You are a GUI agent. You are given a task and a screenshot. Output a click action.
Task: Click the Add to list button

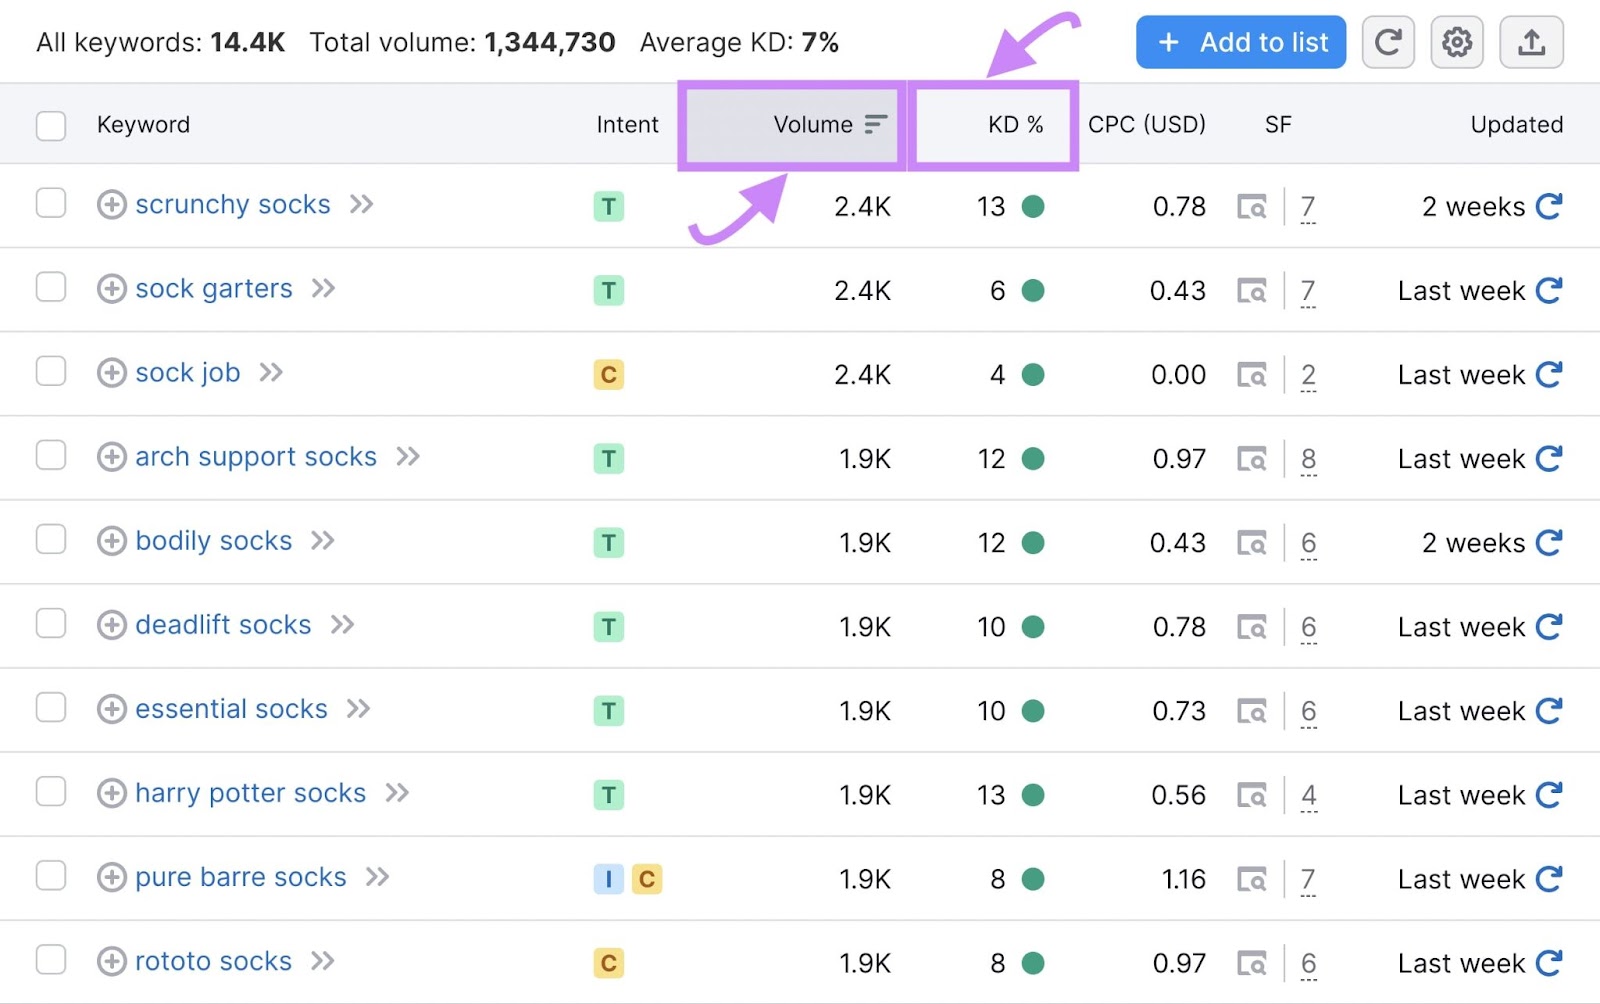point(1241,42)
